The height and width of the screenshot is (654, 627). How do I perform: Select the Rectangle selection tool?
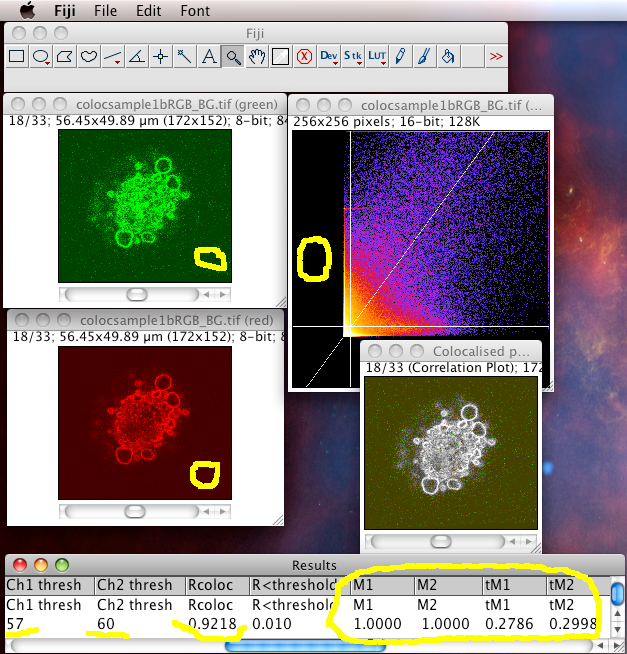tap(17, 56)
